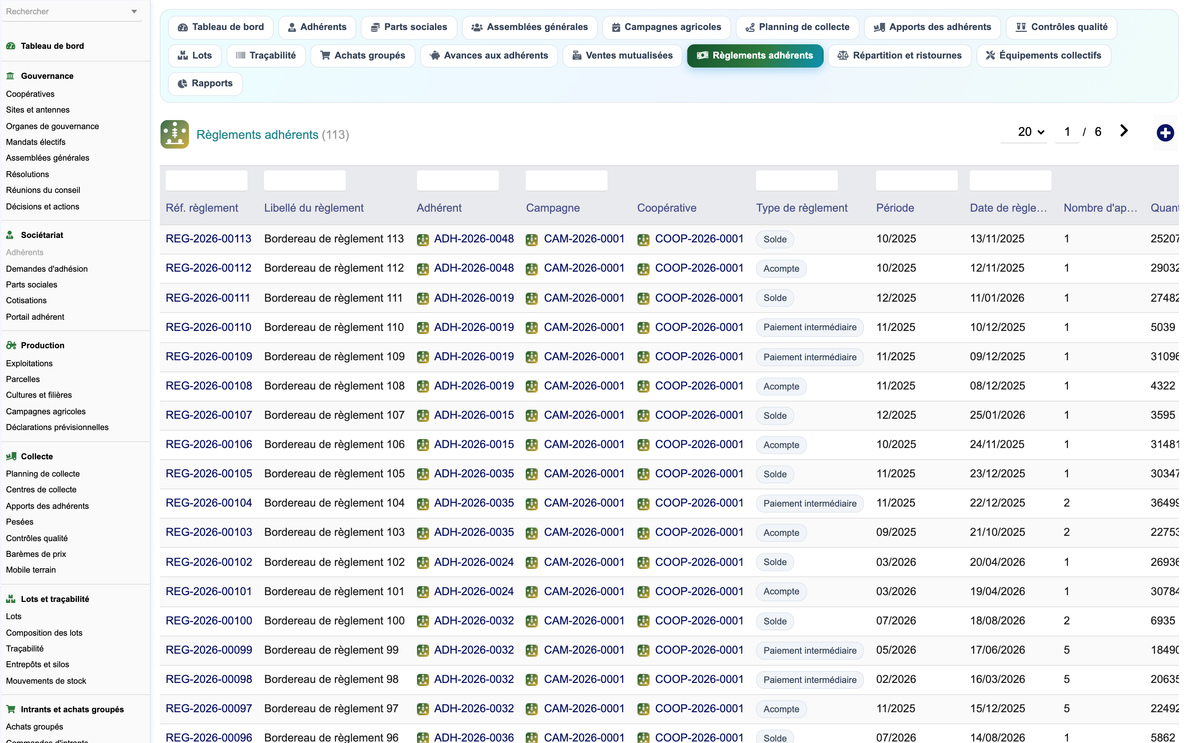Open Achats groupés tab

pyautogui.click(x=363, y=55)
